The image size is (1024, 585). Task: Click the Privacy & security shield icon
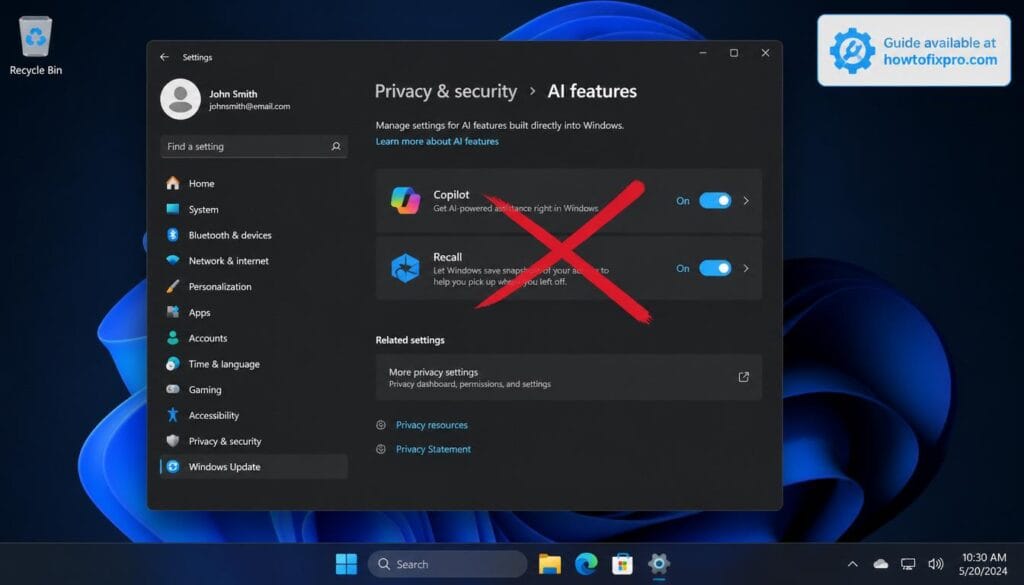pos(172,441)
